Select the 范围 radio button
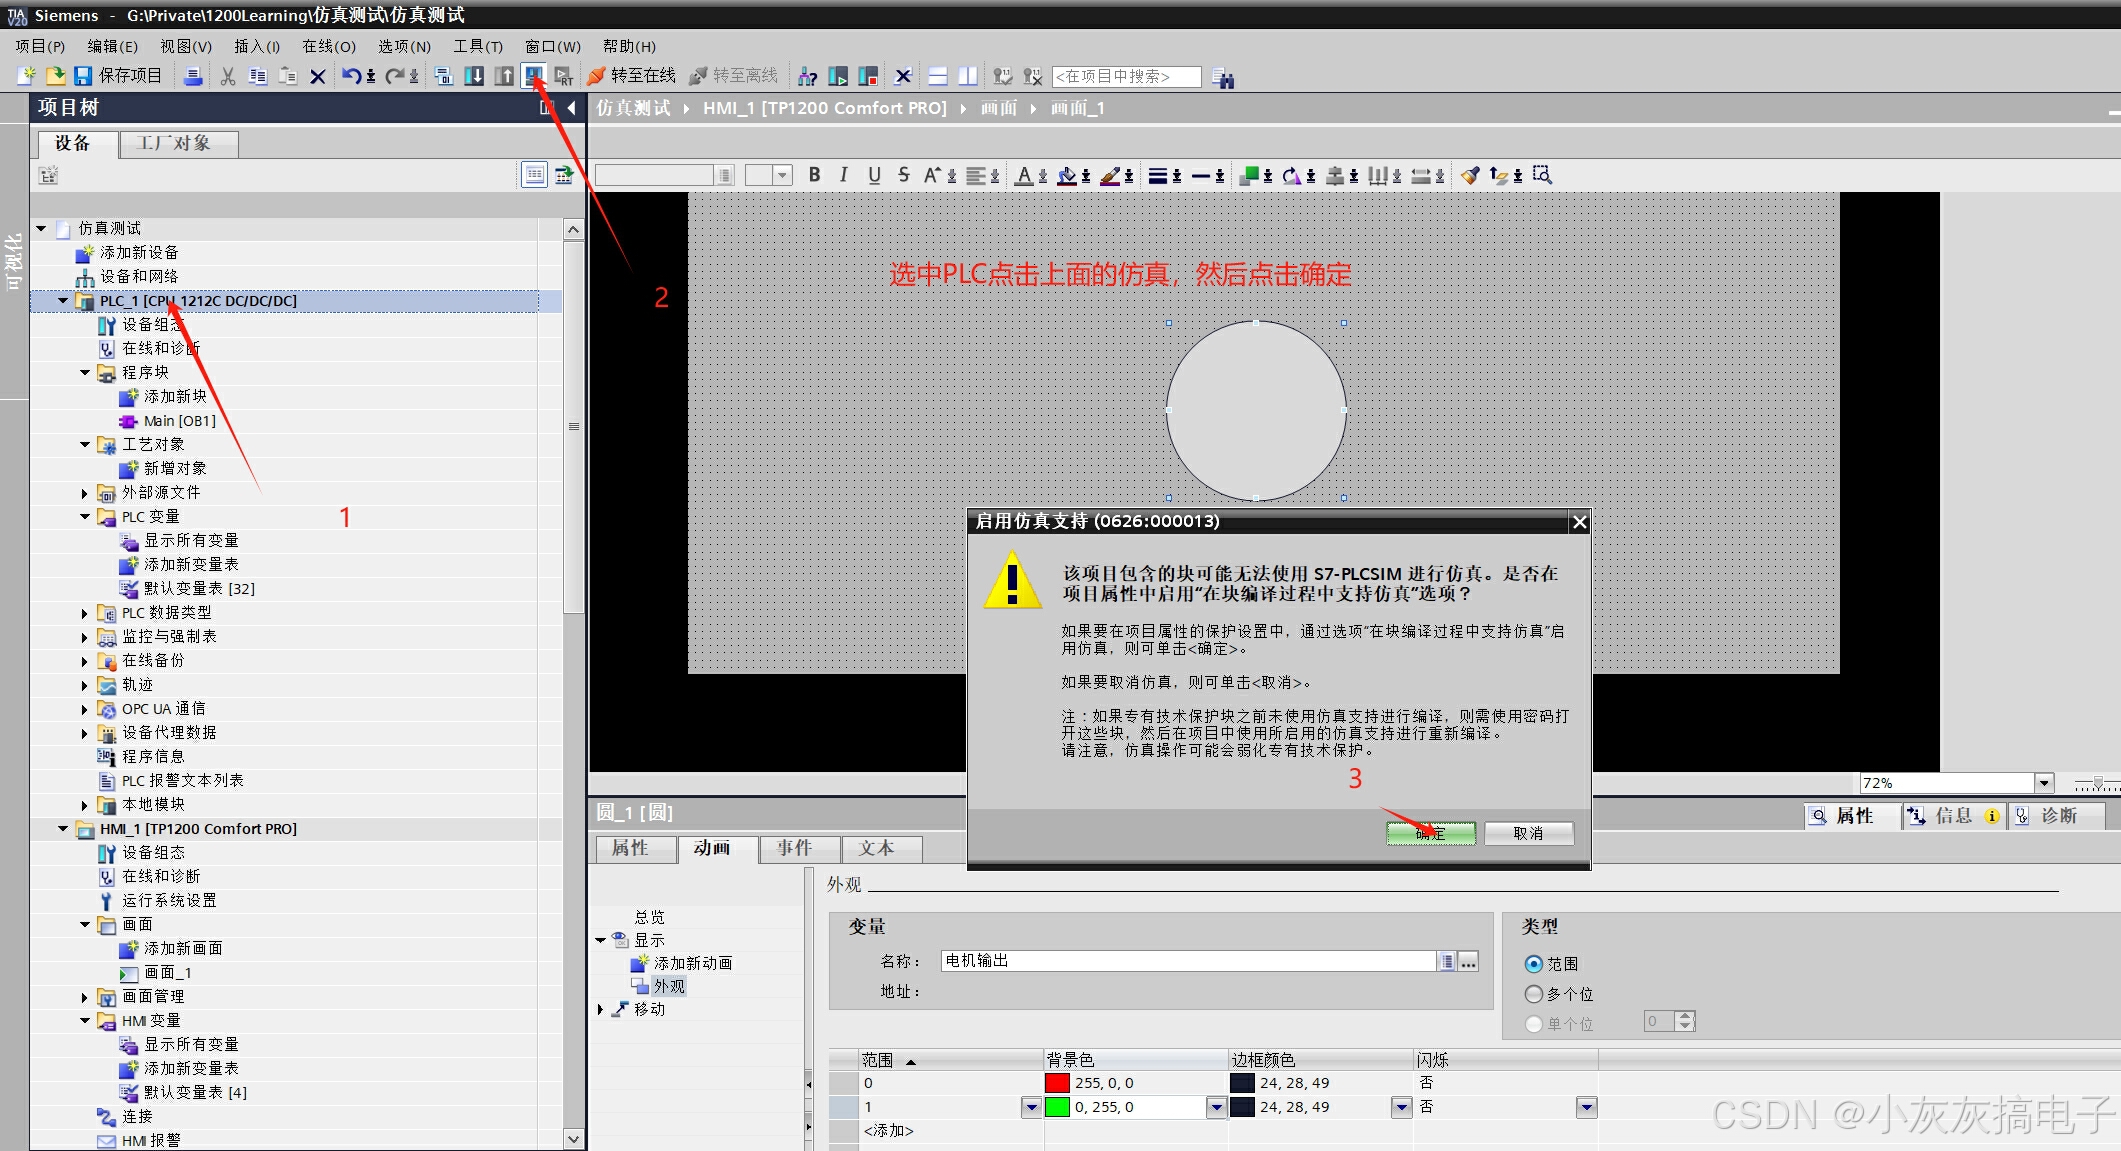This screenshot has width=2121, height=1151. (x=1534, y=964)
